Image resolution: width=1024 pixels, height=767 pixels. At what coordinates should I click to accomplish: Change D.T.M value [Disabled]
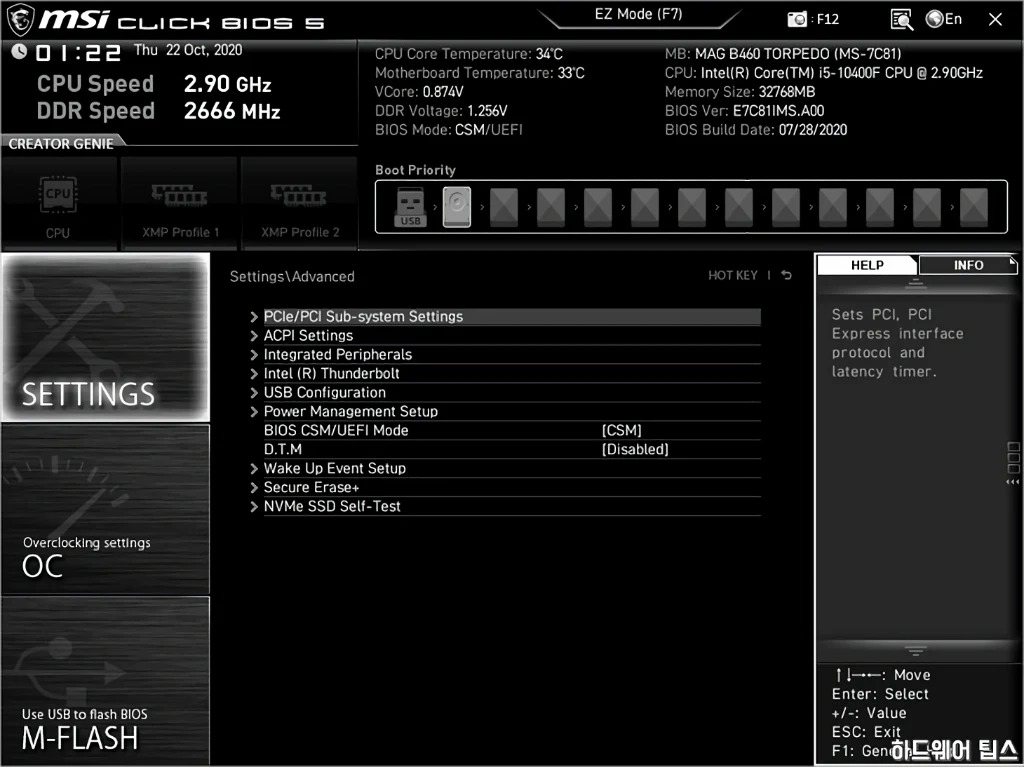point(635,449)
